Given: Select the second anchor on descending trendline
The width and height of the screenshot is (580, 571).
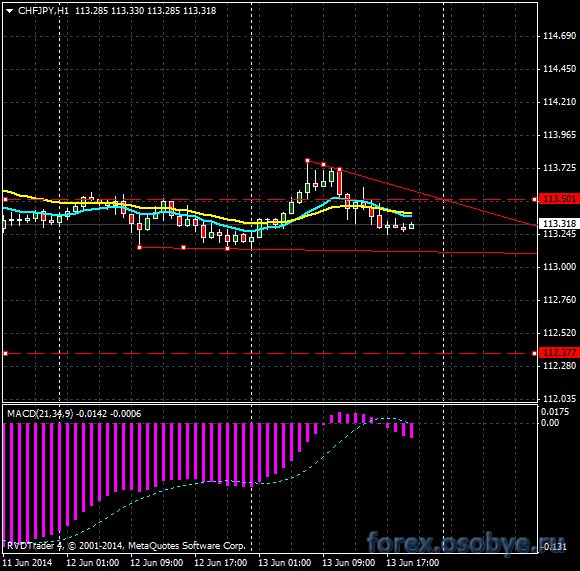Looking at the screenshot, I should tap(323, 165).
